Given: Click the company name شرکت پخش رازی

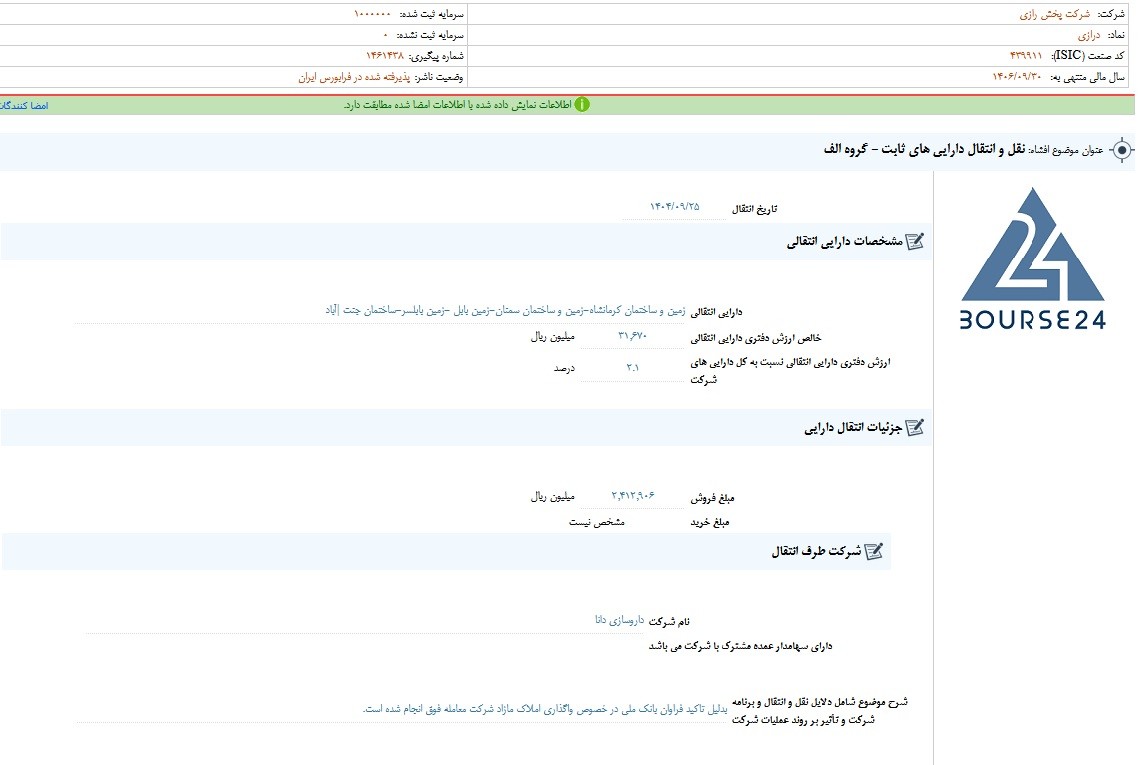Looking at the screenshot, I should pos(1055,14).
